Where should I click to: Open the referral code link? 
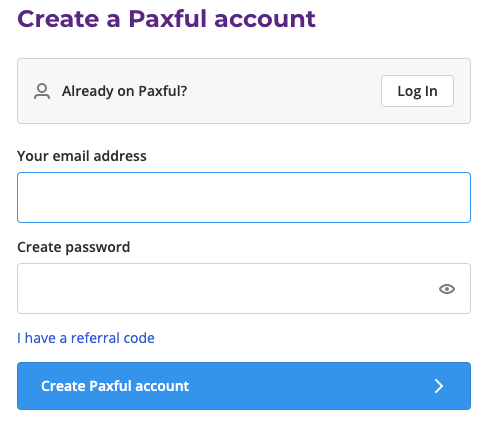click(x=86, y=338)
